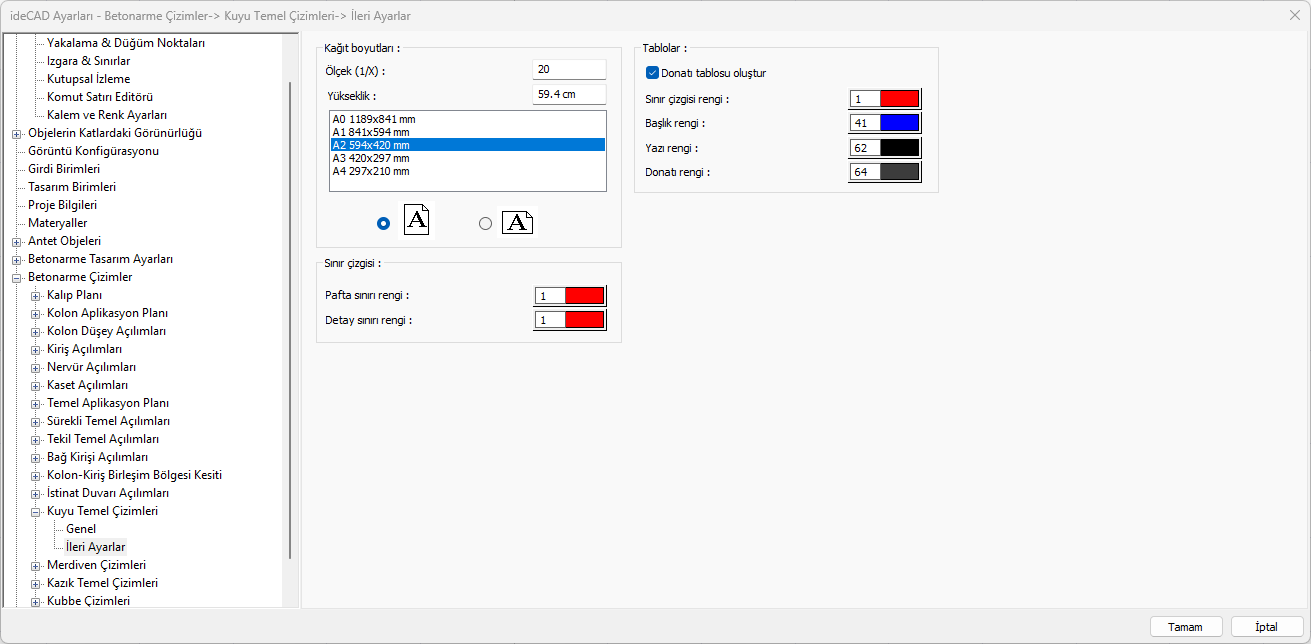Click the portrait page orientation icon
The height and width of the screenshot is (644, 1311).
417,220
